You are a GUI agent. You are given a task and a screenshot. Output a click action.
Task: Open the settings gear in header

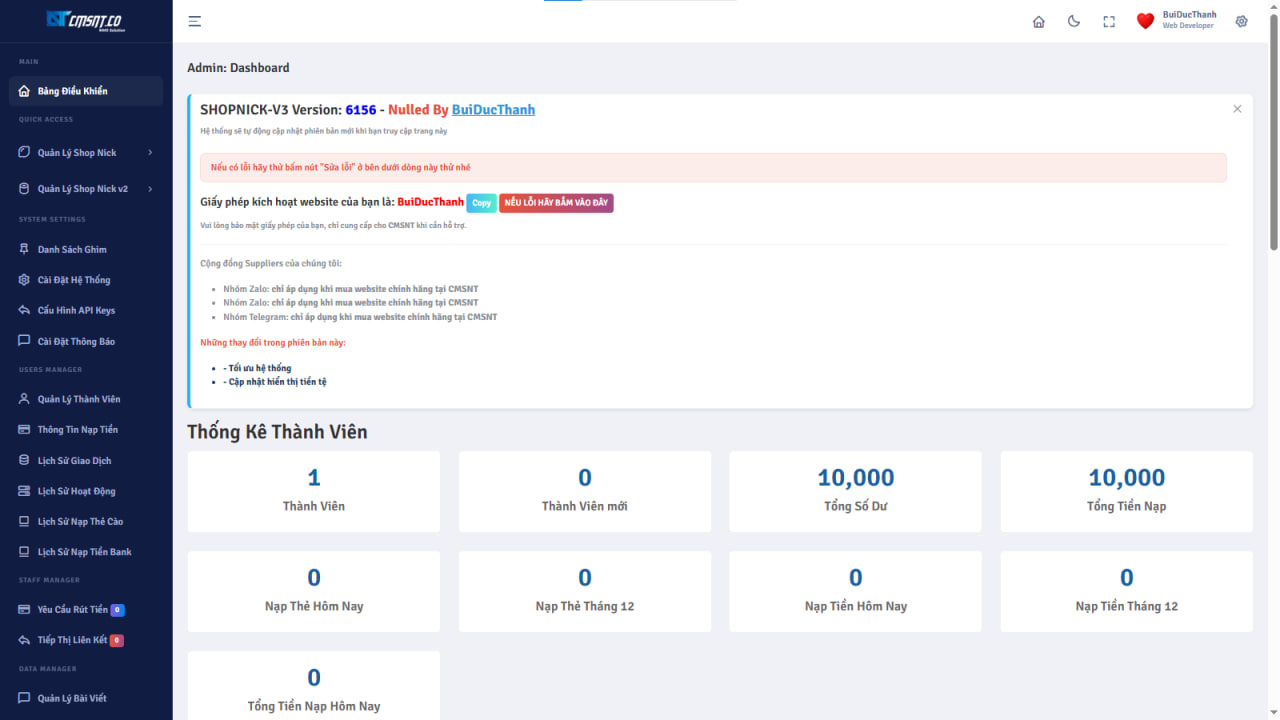1241,21
